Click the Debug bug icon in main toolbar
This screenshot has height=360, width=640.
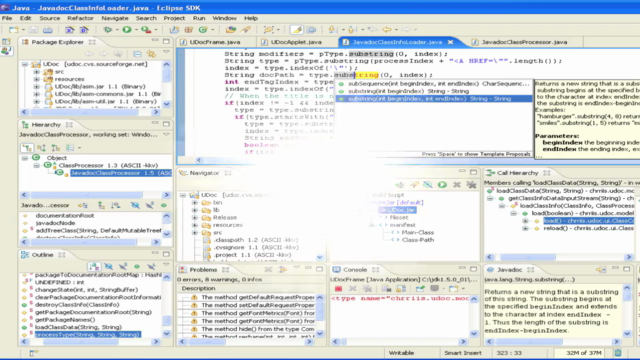tap(108, 29)
